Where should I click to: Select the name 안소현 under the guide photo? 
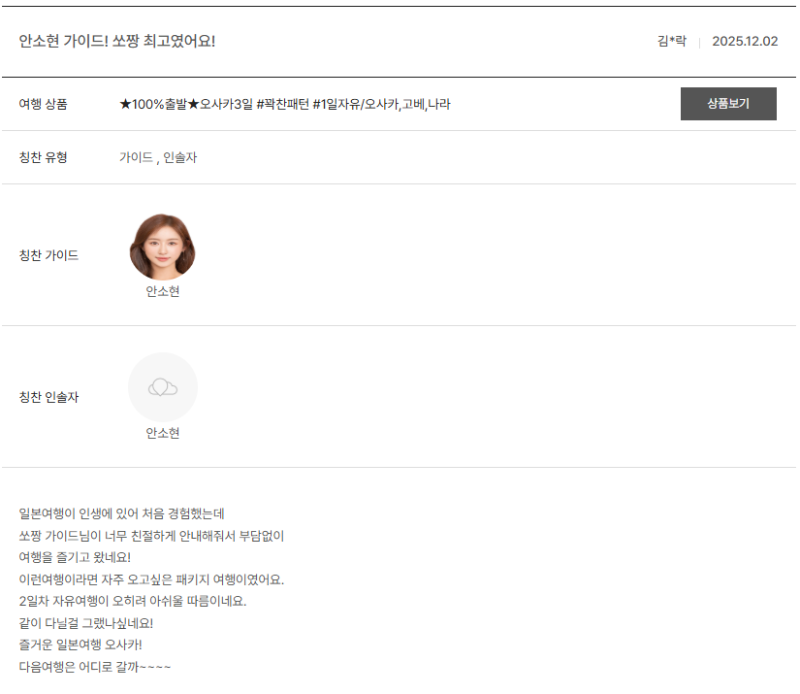pyautogui.click(x=162, y=292)
